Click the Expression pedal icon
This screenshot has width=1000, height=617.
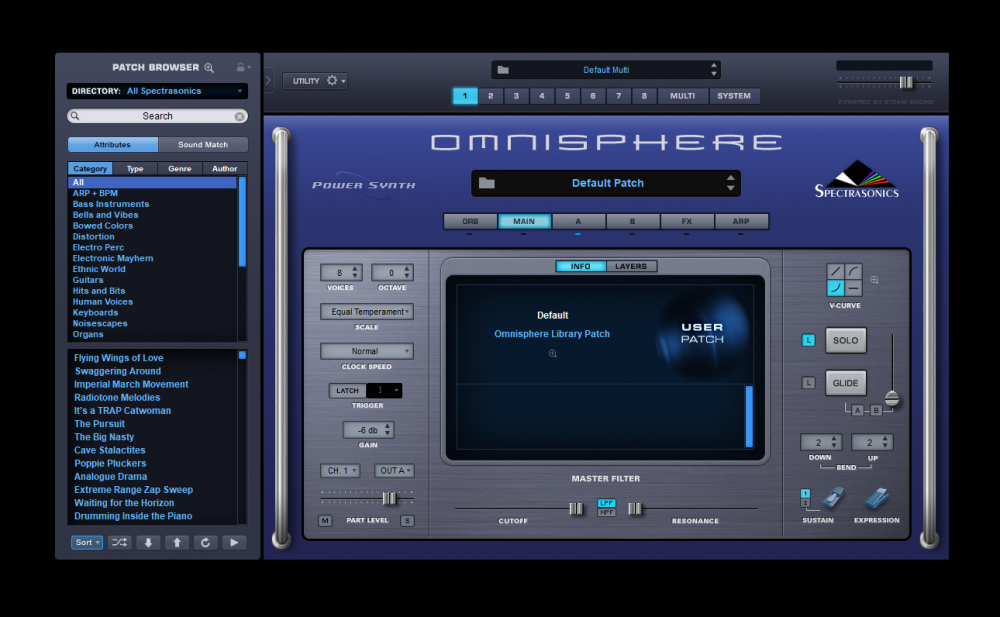(x=877, y=498)
